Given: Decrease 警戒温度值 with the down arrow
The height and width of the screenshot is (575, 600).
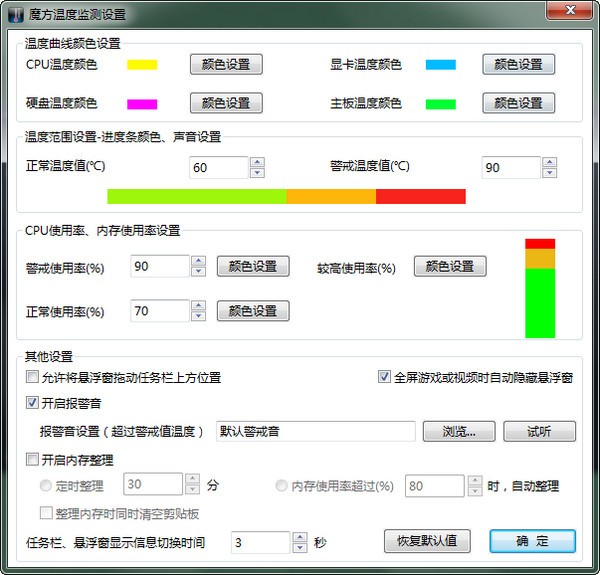Looking at the screenshot, I should [x=549, y=173].
